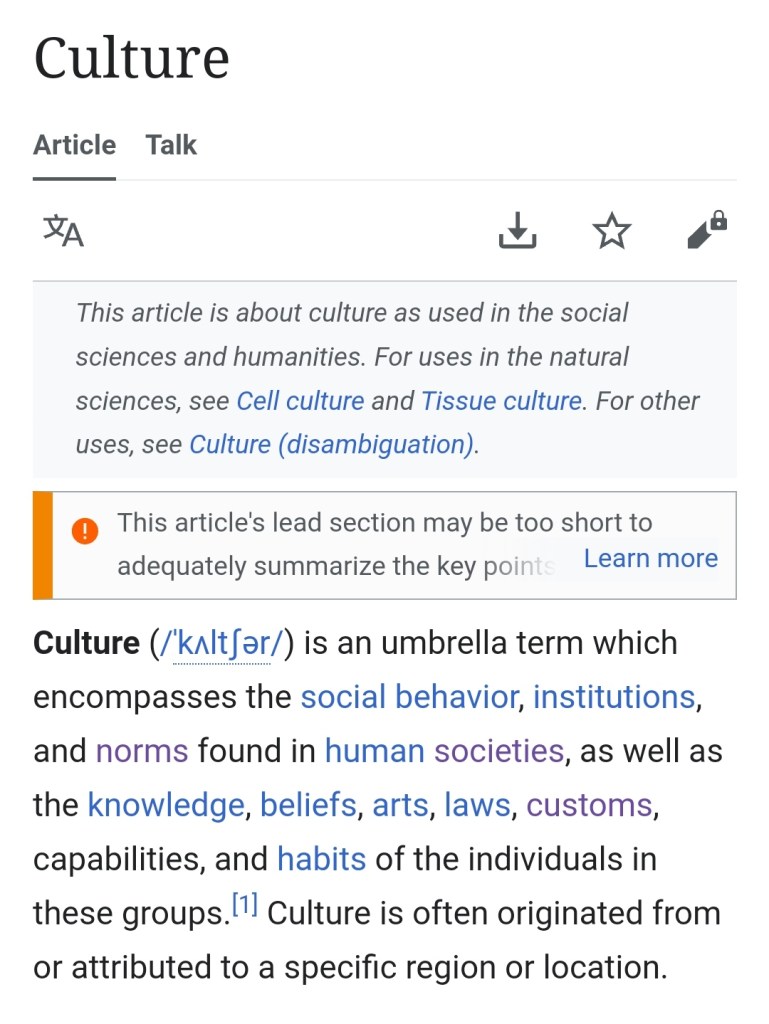Follow the Cell culture link

click(300, 401)
